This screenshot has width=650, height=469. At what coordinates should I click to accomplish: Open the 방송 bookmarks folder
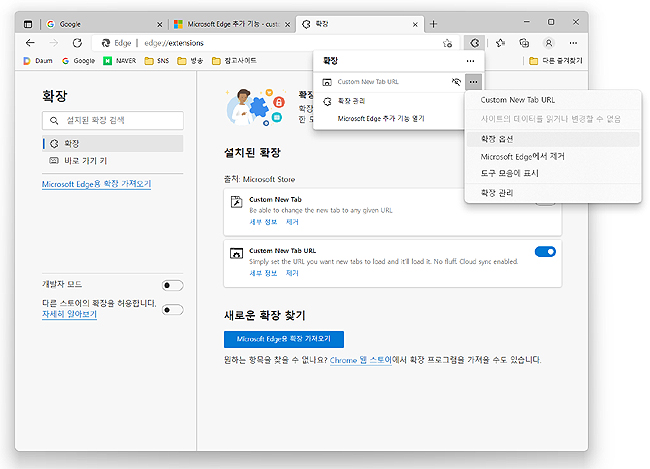(190, 61)
